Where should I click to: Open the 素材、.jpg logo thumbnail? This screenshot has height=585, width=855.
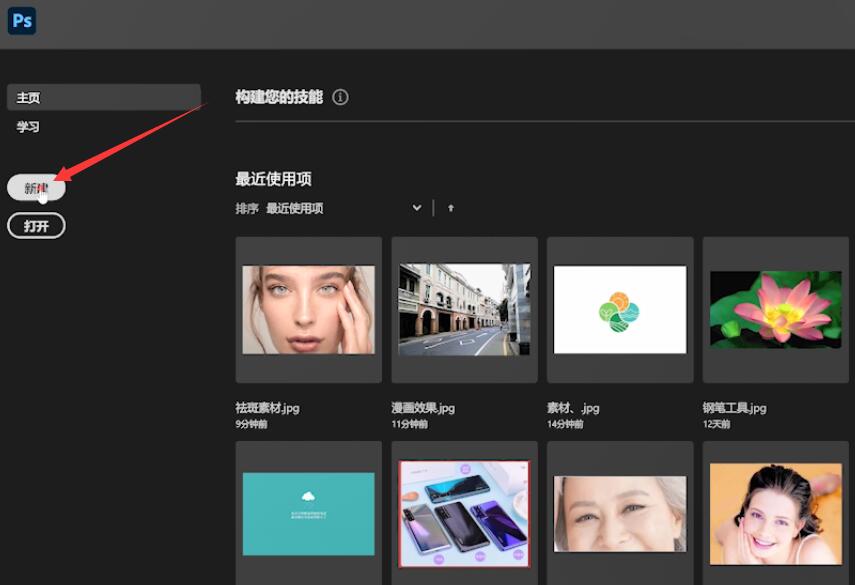(x=620, y=310)
